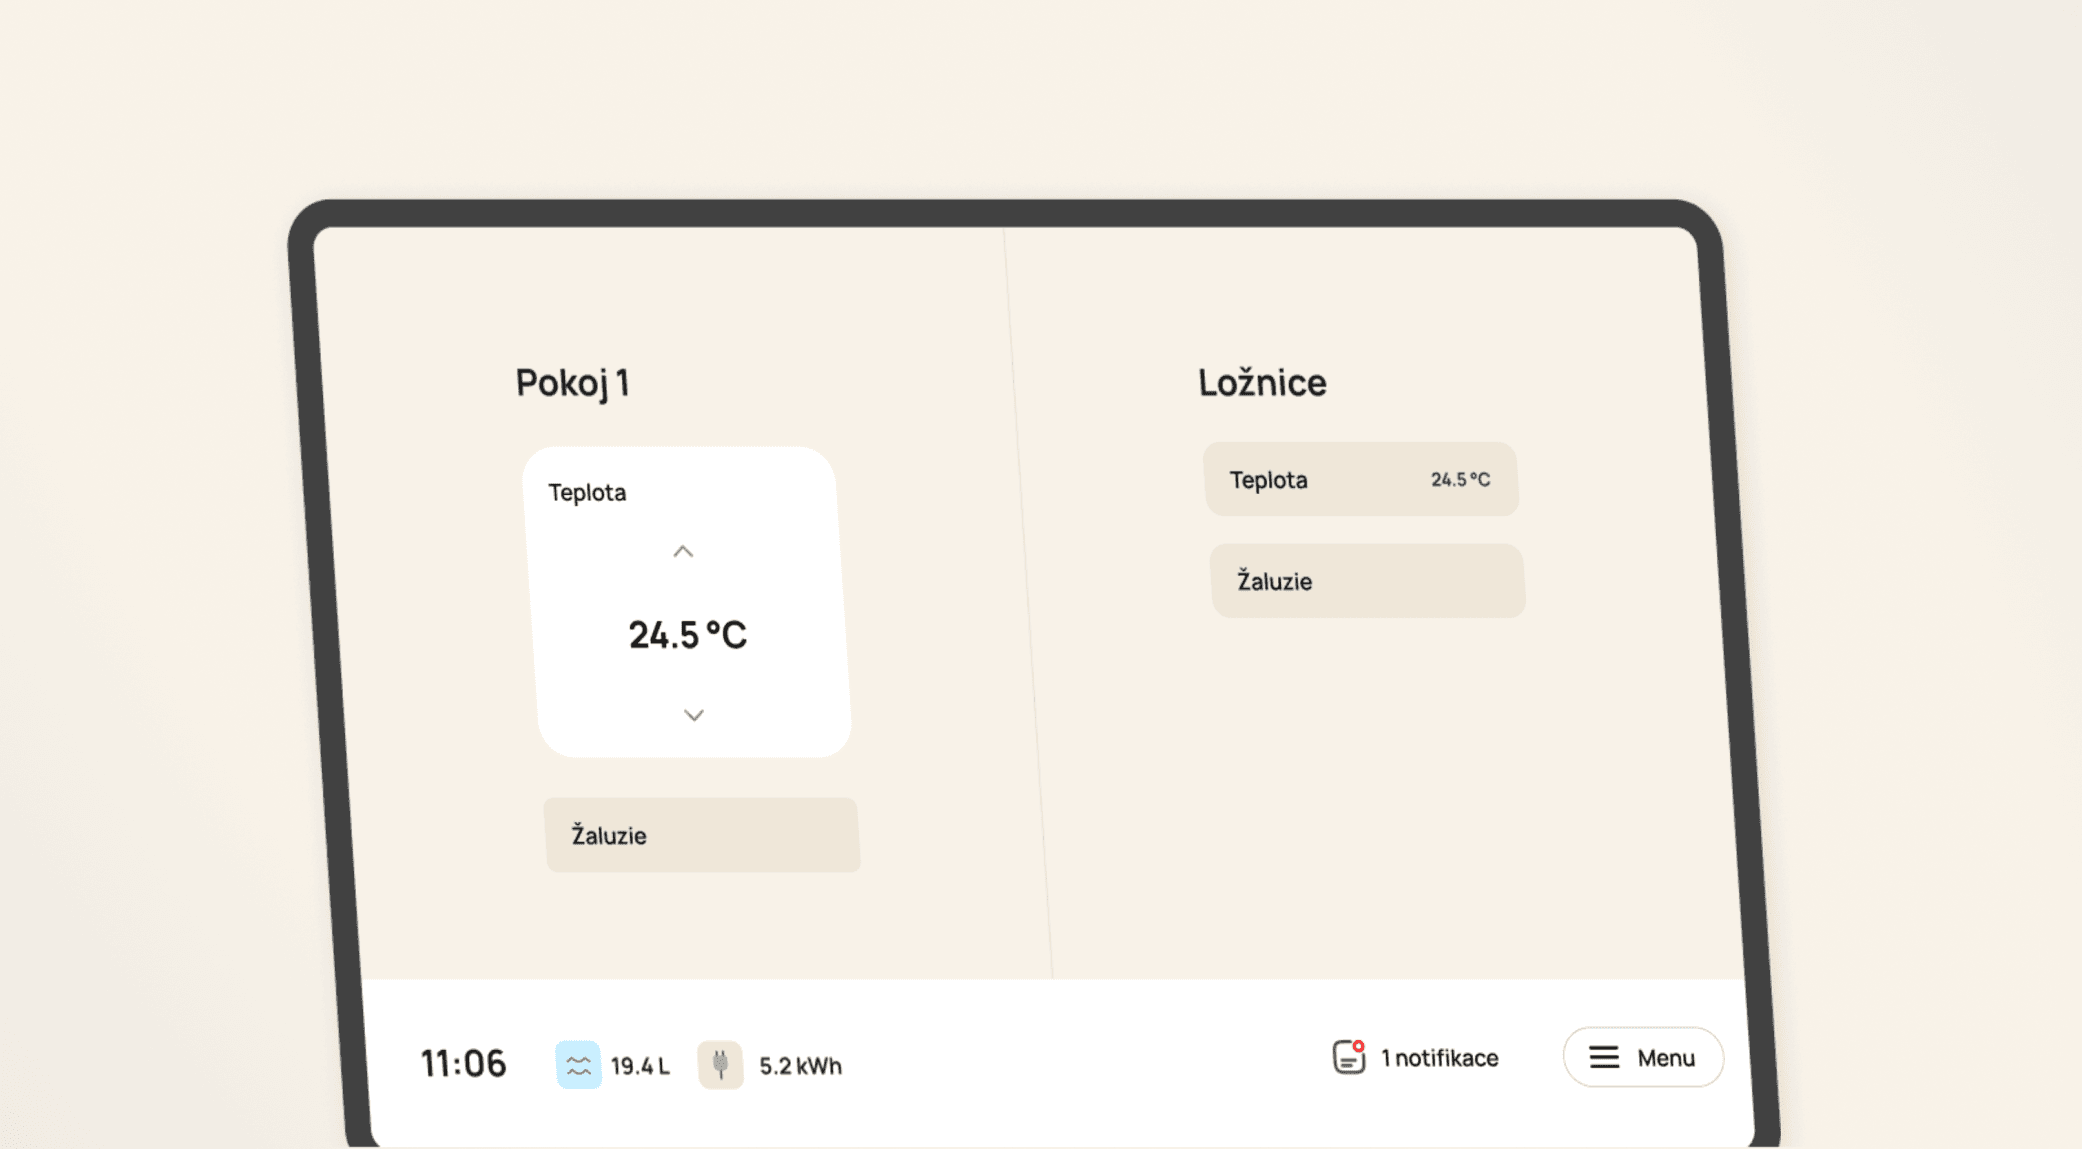Click the electricity plug icon

[x=720, y=1064]
